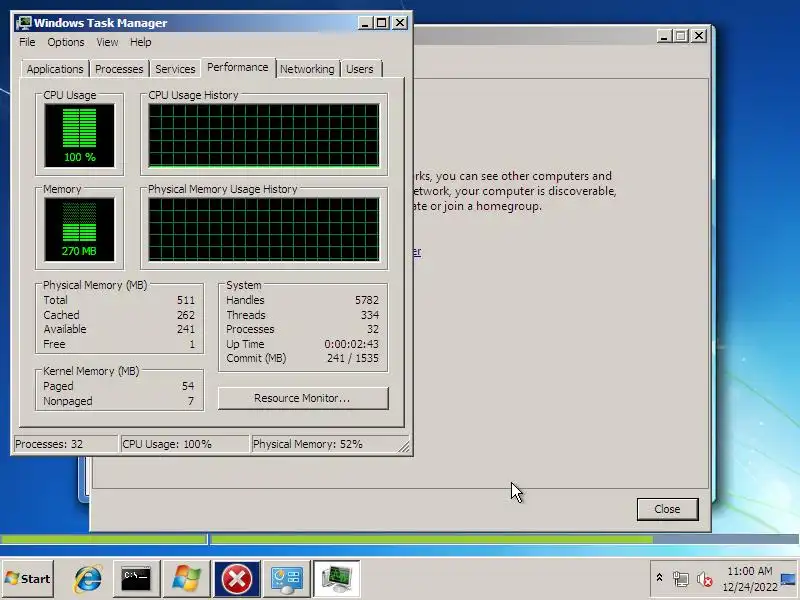
Task: Click the Task Manager taskbar icon
Action: (336, 579)
